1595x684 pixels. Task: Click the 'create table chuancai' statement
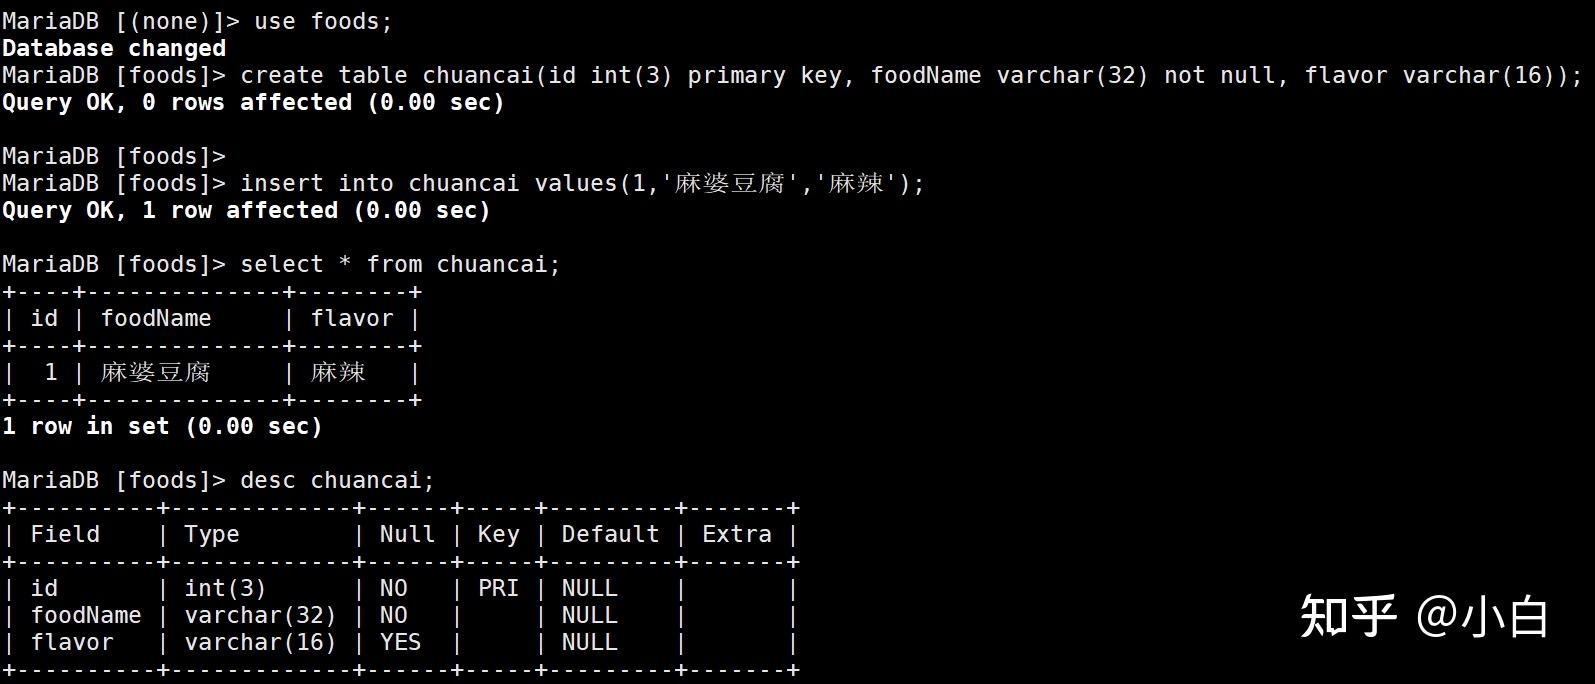(912, 75)
